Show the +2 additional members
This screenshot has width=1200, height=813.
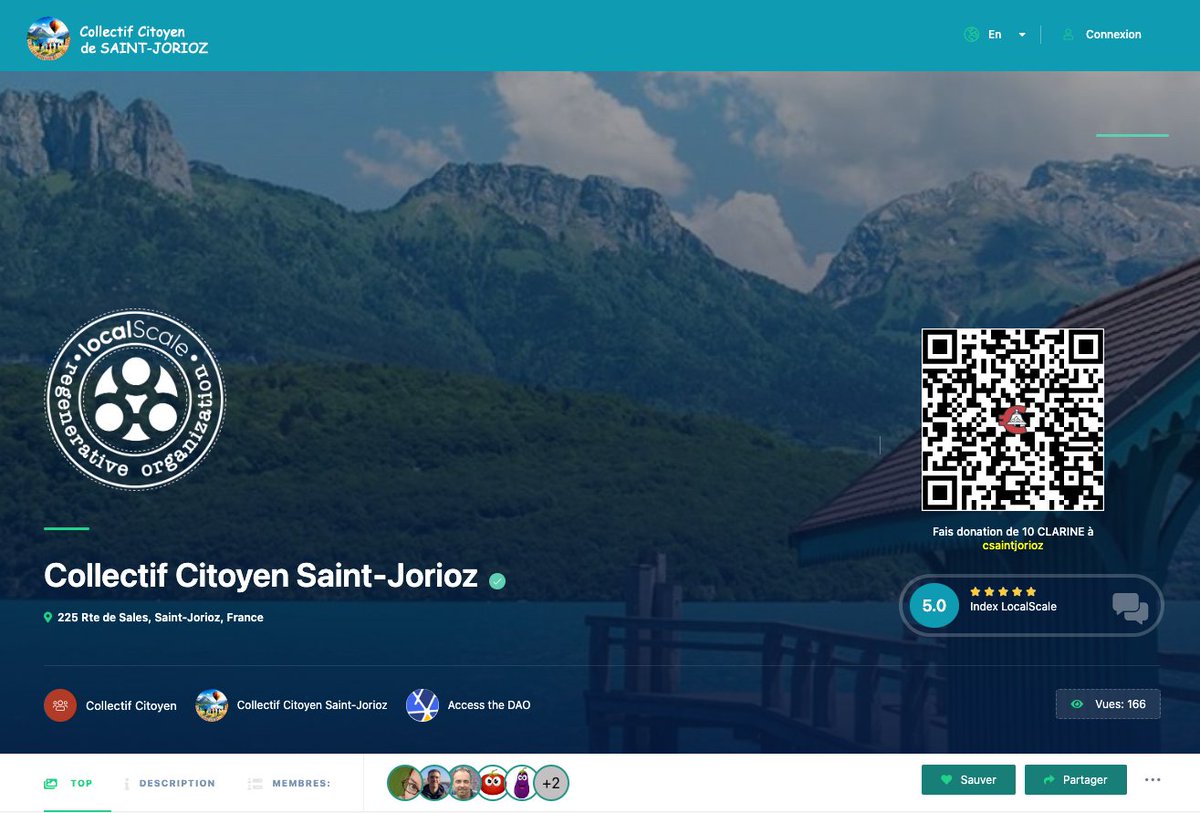coord(551,783)
